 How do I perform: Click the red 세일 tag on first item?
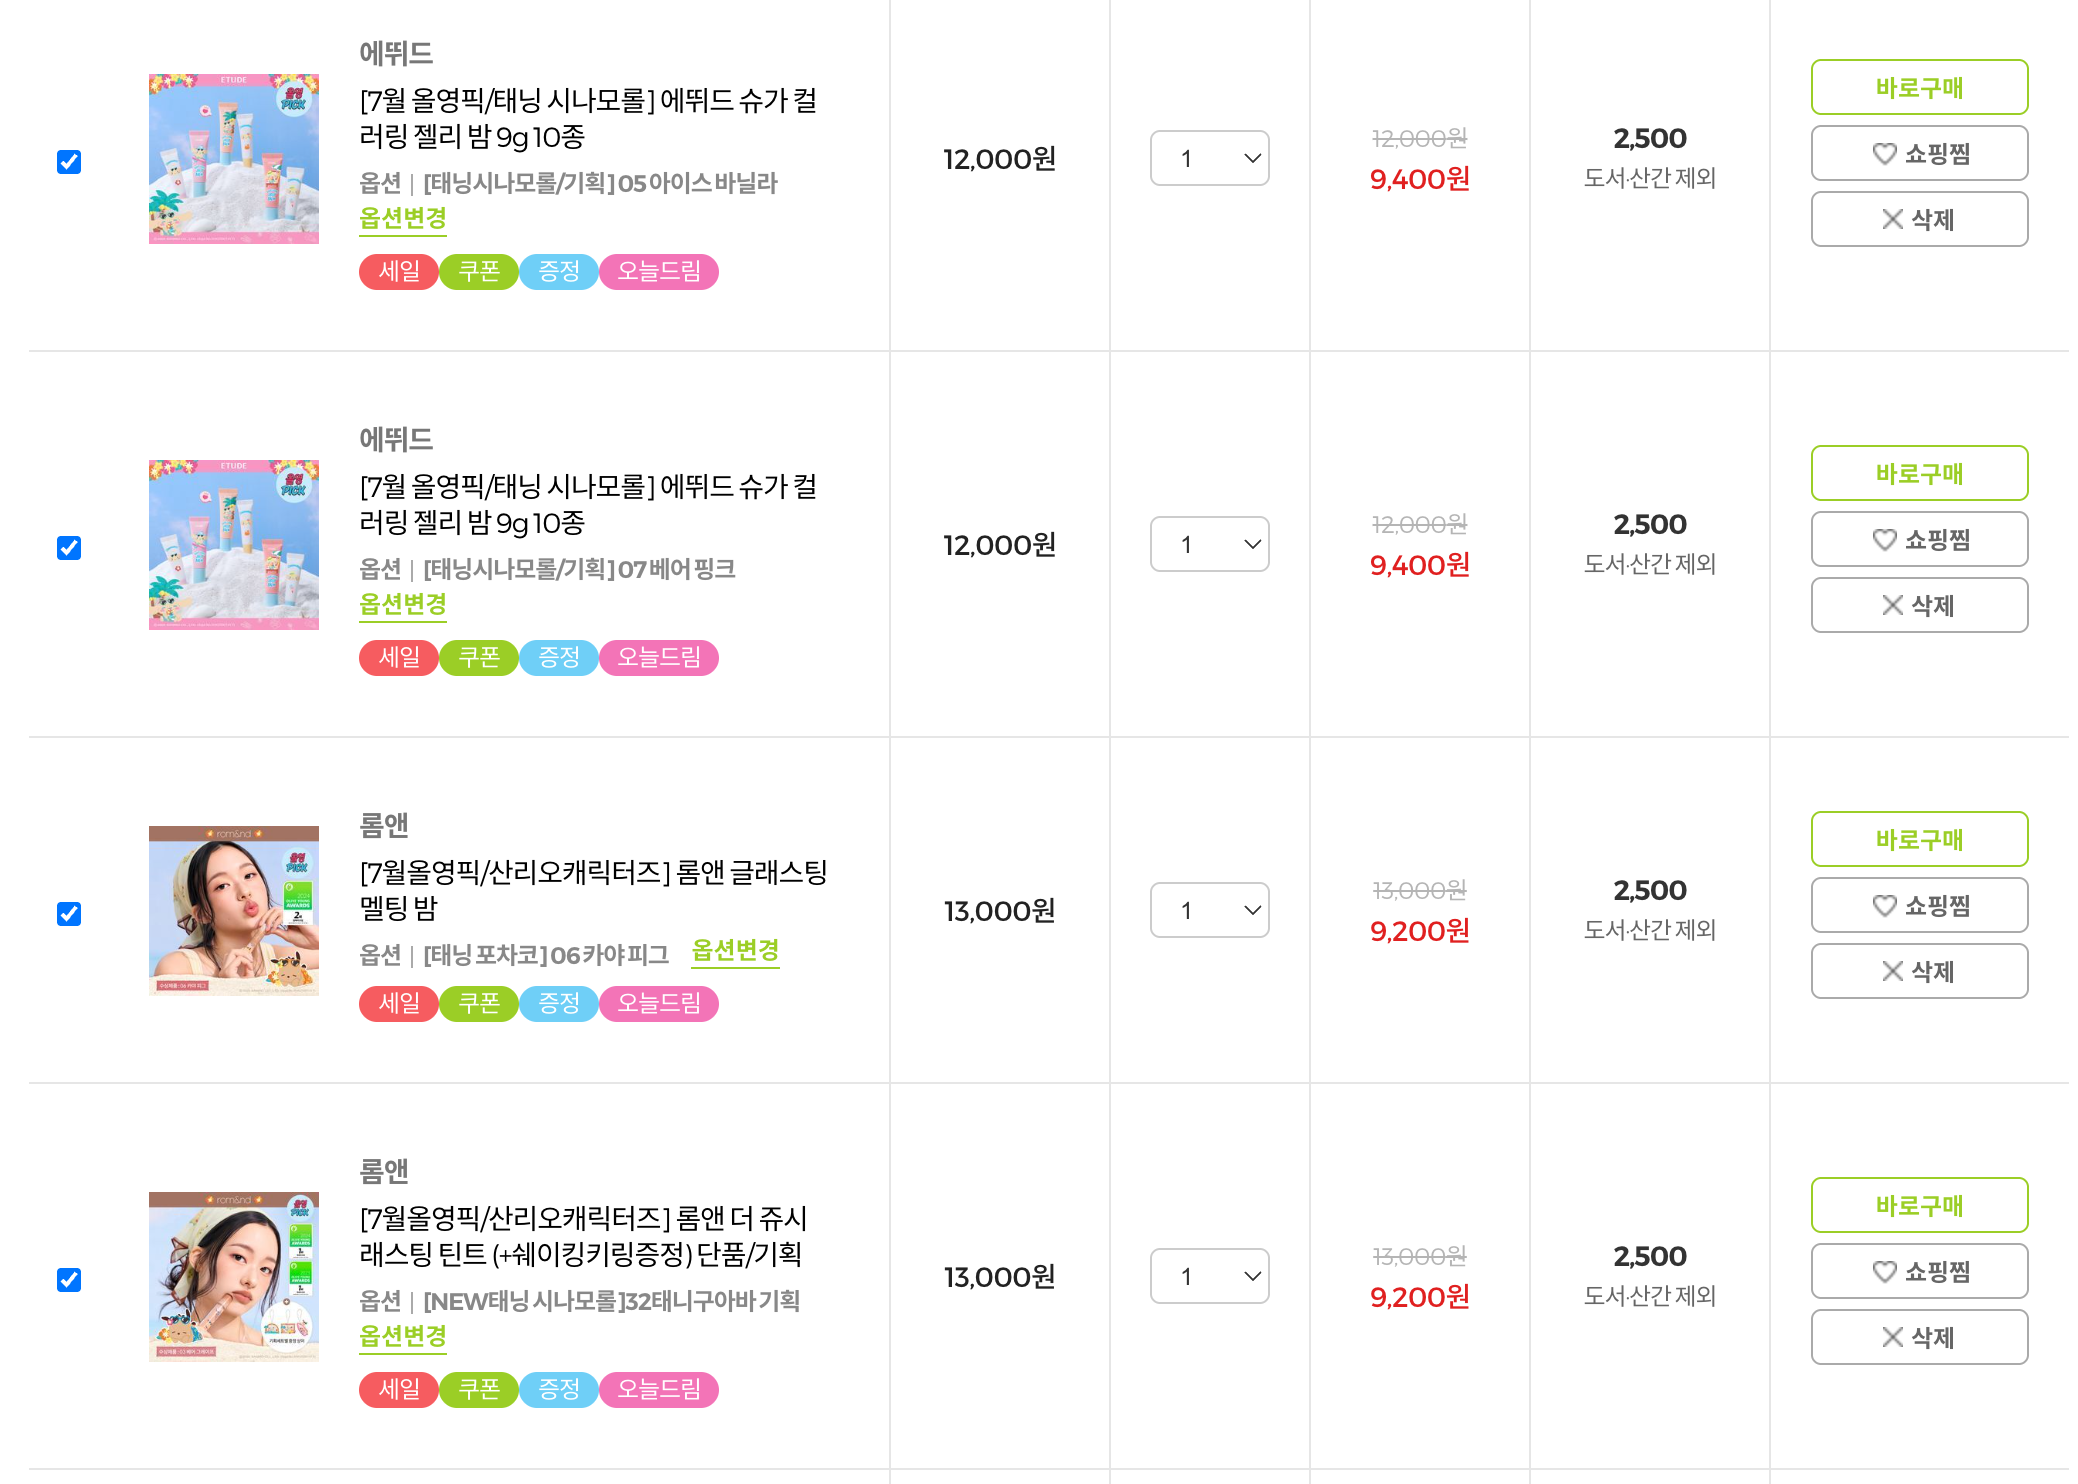pyautogui.click(x=399, y=272)
